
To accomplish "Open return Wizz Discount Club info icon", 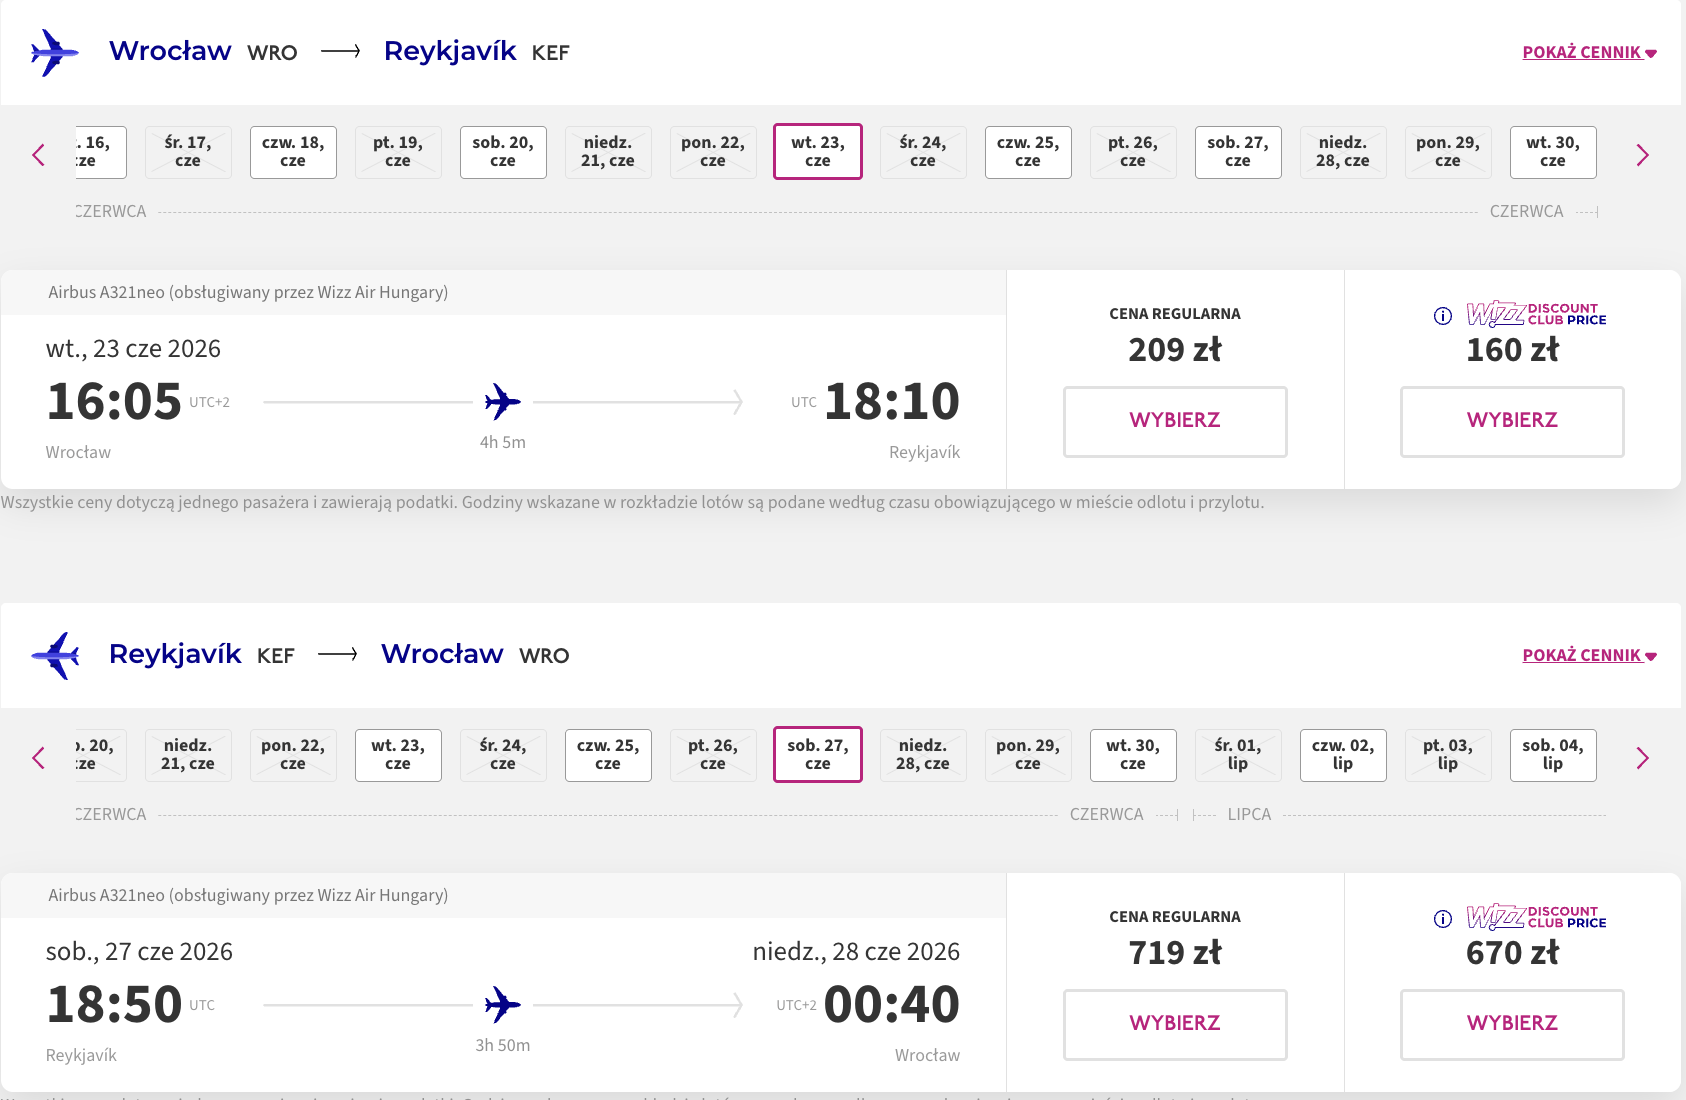I will coord(1443,919).
